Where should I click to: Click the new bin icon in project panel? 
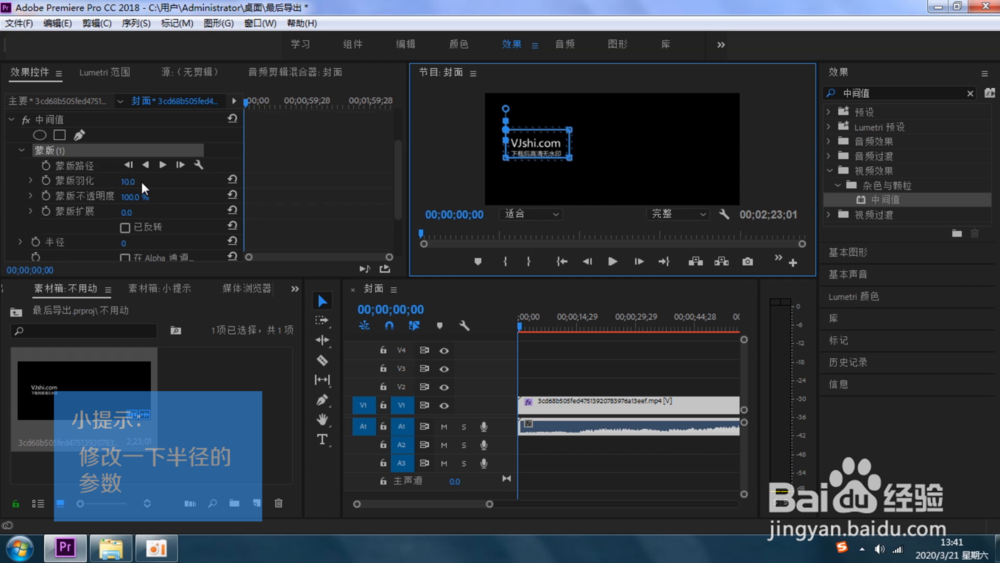pos(234,503)
